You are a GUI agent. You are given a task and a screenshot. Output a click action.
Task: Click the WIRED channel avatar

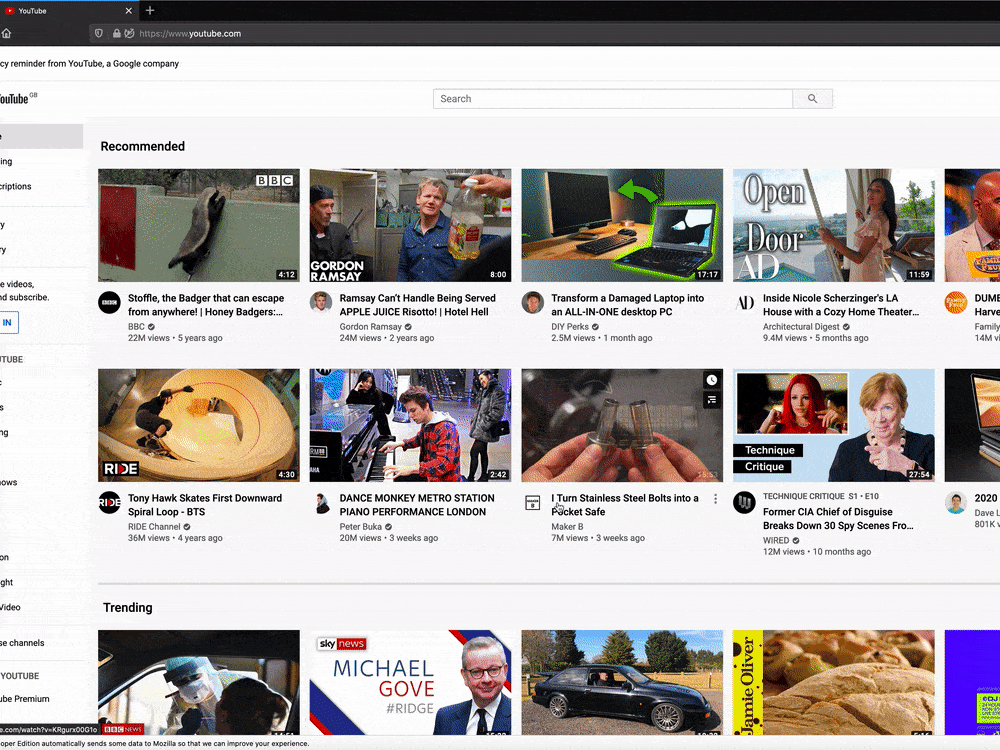744,503
